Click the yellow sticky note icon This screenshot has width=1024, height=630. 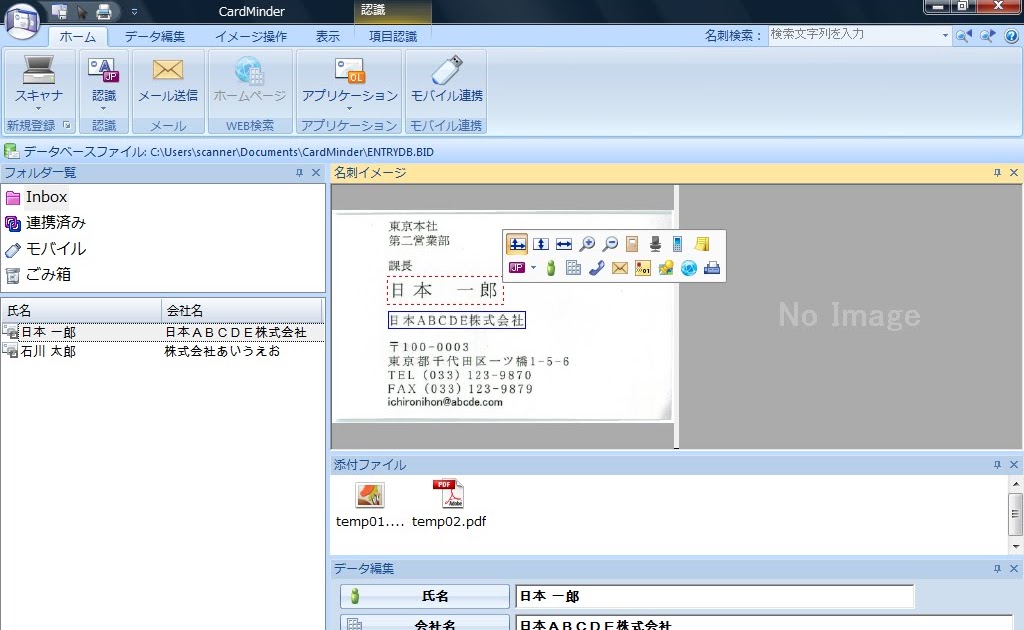pos(702,244)
